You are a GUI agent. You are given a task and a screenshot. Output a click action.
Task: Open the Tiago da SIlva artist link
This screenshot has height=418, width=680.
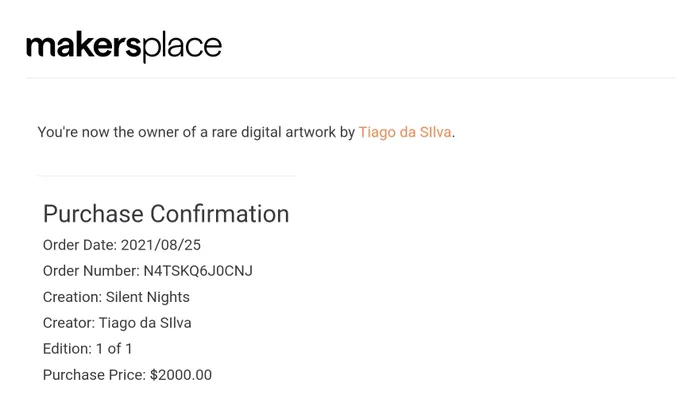[405, 132]
